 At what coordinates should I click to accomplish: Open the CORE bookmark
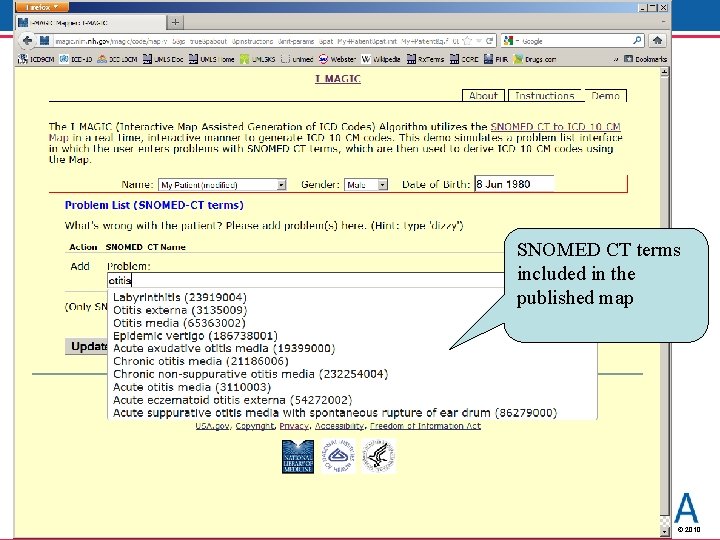click(464, 59)
